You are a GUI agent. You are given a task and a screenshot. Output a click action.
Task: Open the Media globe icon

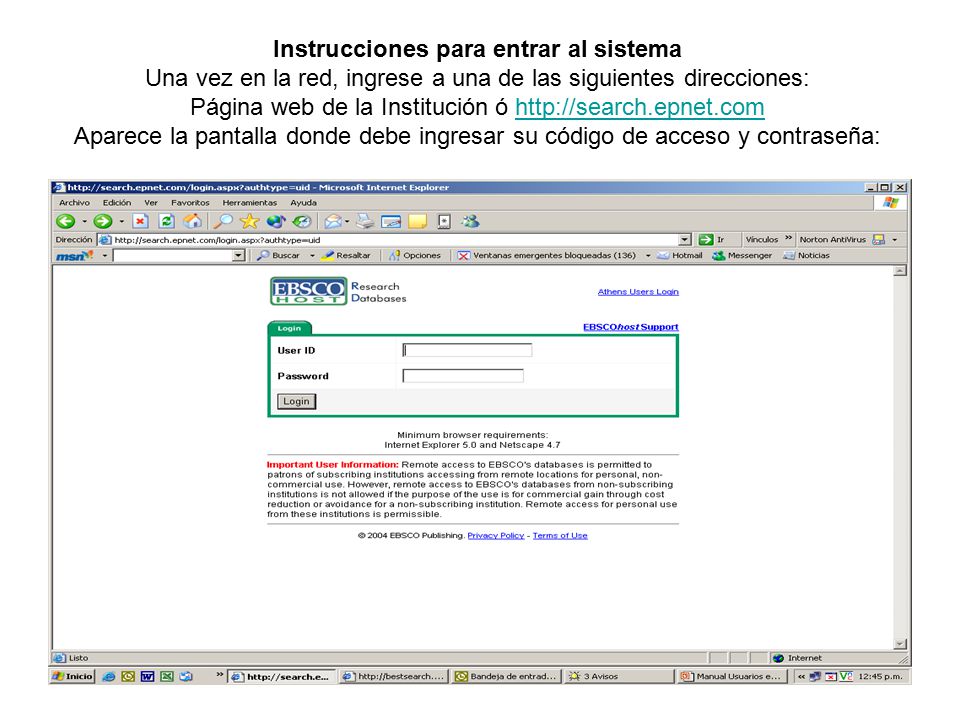276,221
